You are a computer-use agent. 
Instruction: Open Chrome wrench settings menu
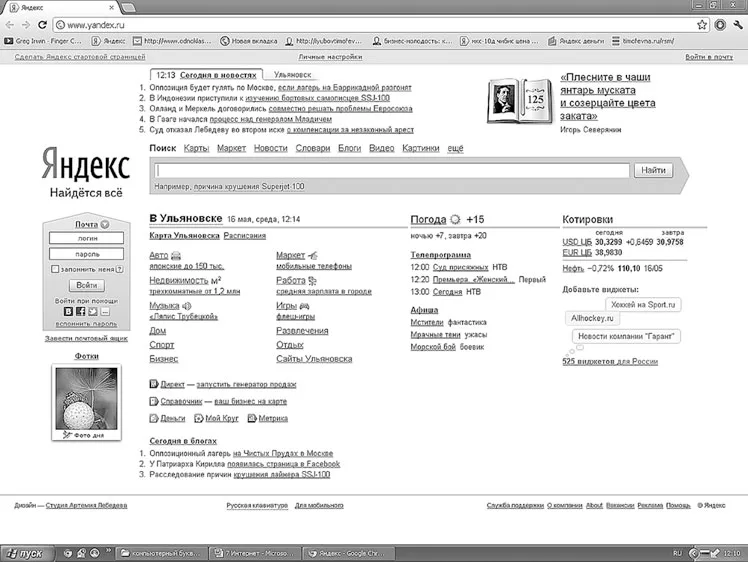738,25
